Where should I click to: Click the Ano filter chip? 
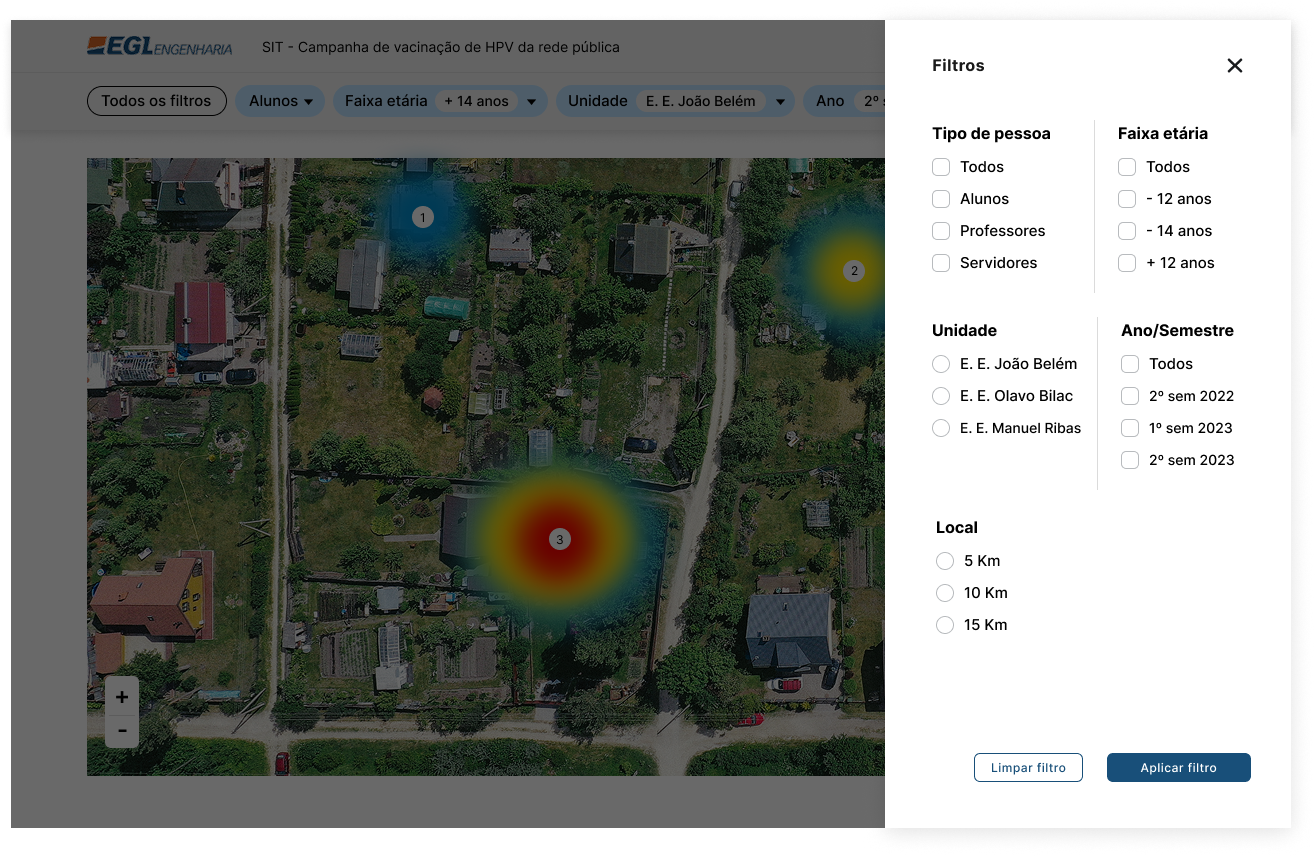click(831, 101)
